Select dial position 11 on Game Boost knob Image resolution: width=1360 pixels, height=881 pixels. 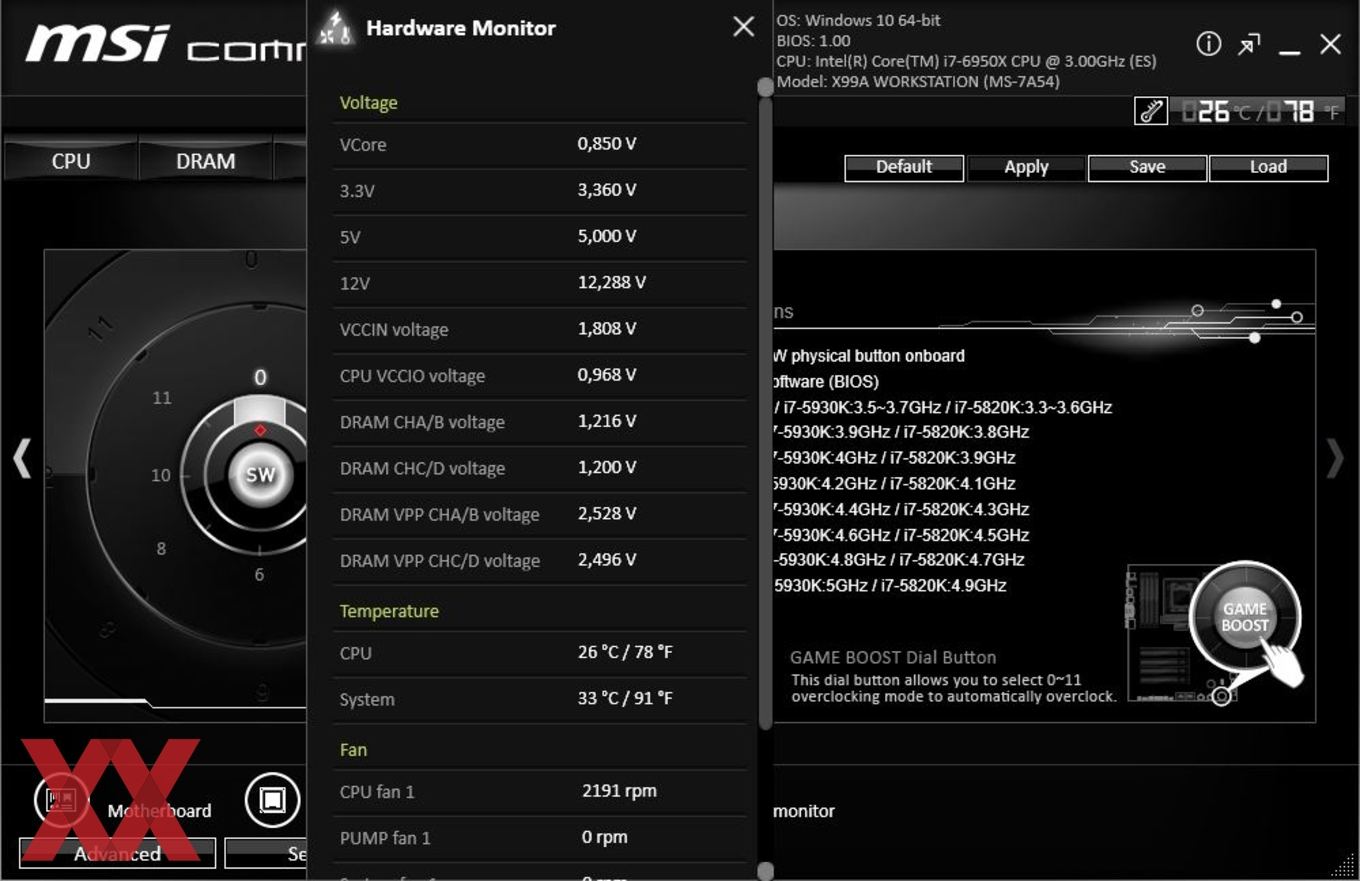(x=161, y=398)
